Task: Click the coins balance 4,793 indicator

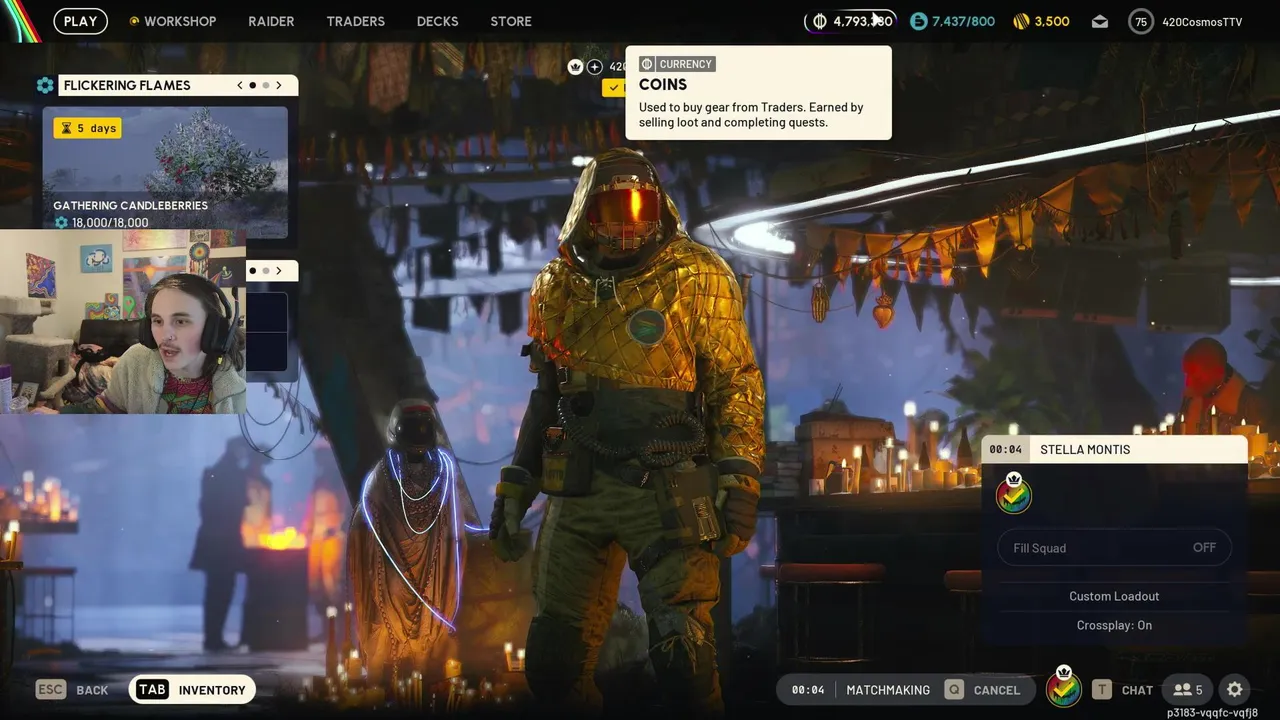Action: (851, 21)
